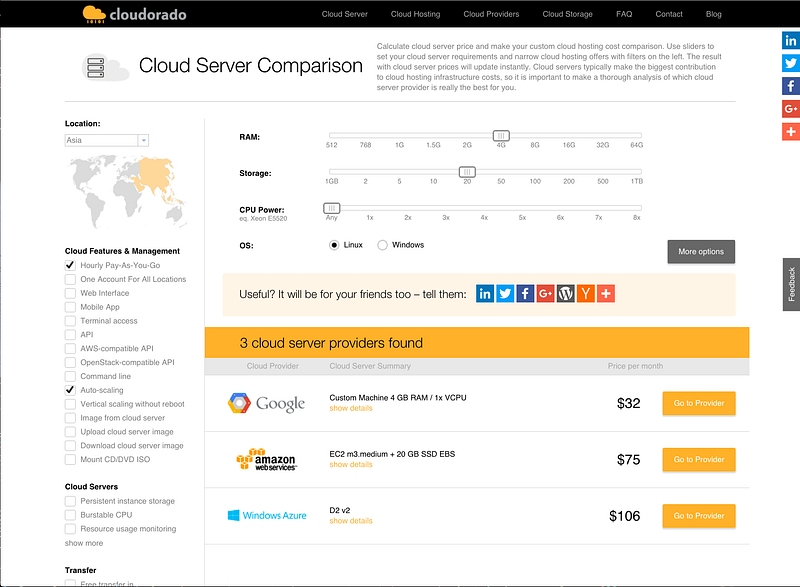Image resolution: width=800 pixels, height=587 pixels.
Task: Enable Web Interface filter
Action: 70,293
